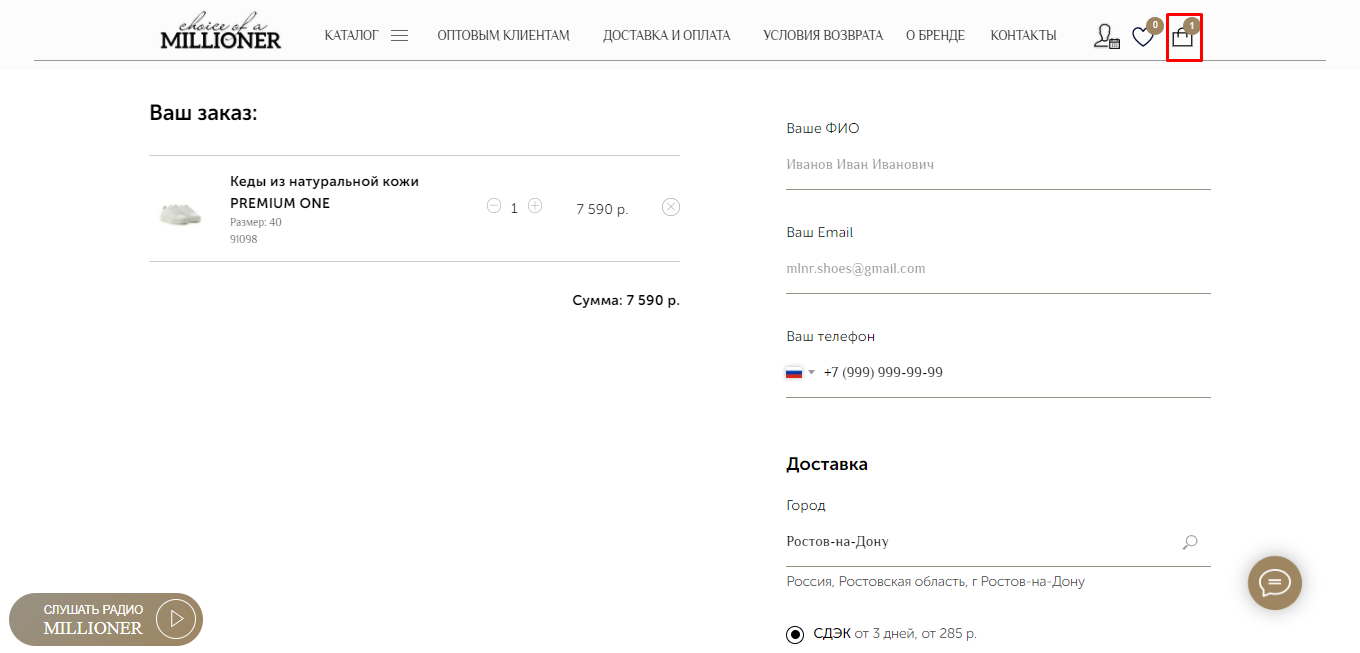Click the sneakers product thumbnail
The height and width of the screenshot is (653, 1360).
pos(181,212)
